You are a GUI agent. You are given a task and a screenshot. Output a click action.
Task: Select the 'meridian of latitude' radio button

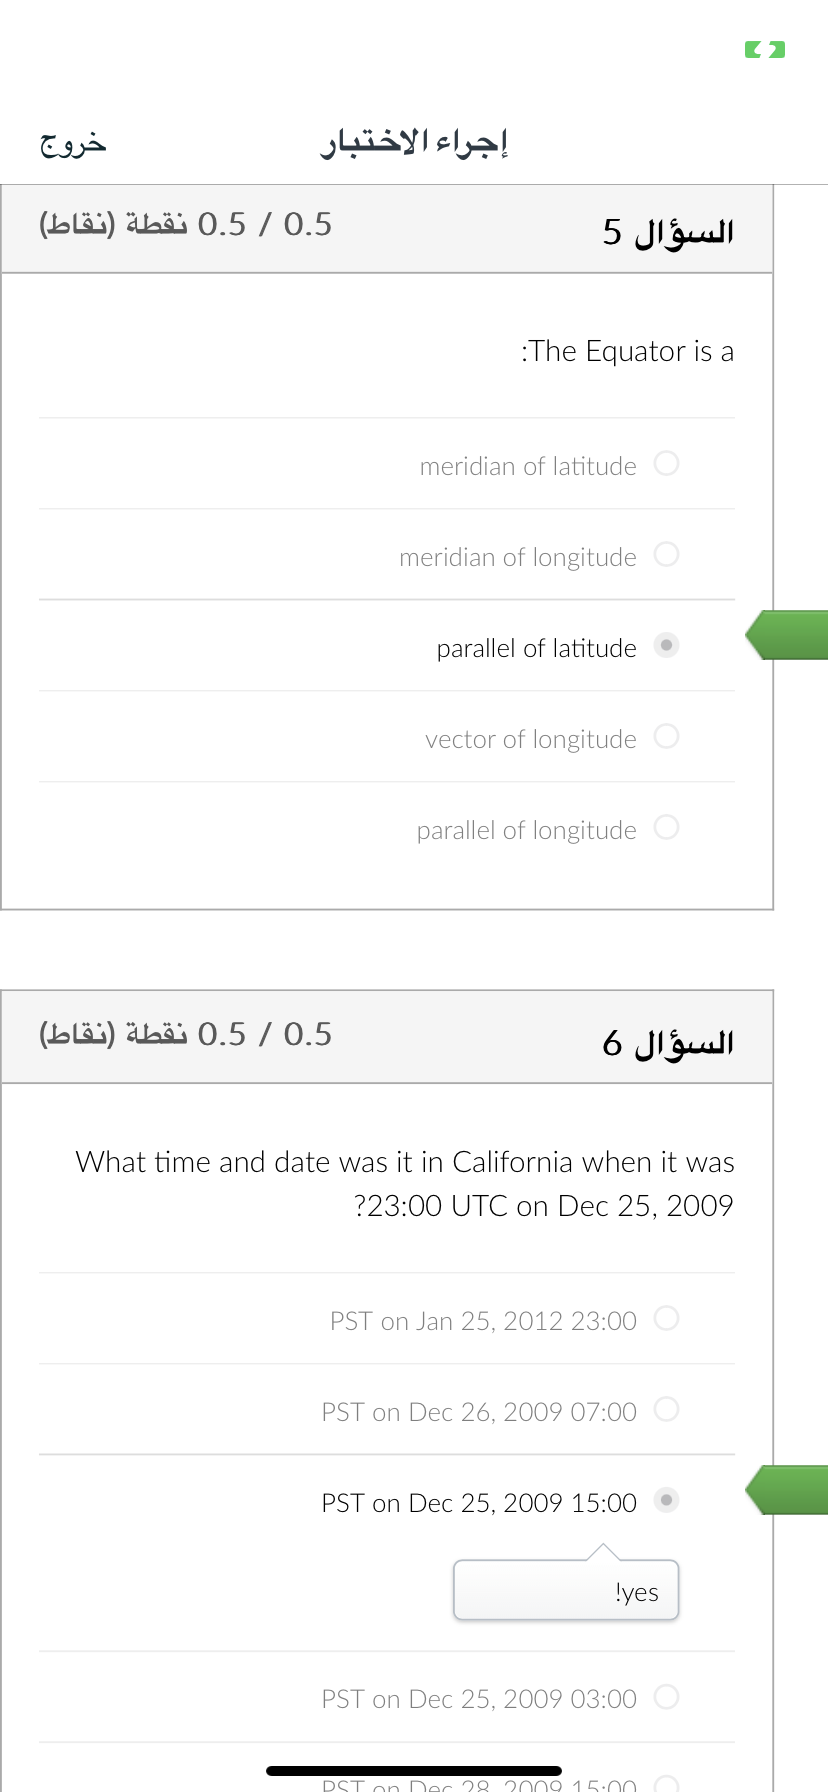click(x=666, y=463)
